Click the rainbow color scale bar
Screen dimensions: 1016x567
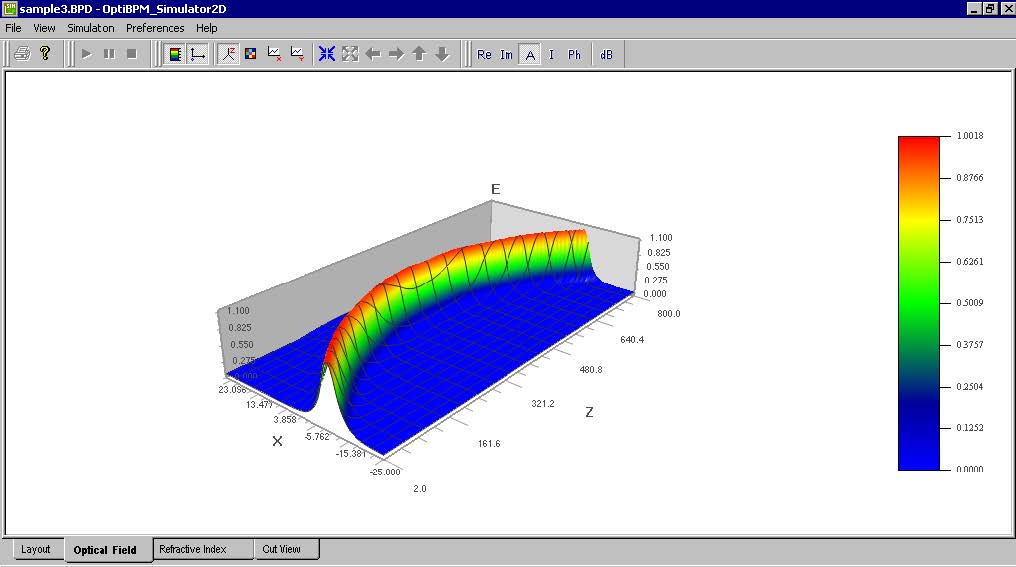point(918,302)
